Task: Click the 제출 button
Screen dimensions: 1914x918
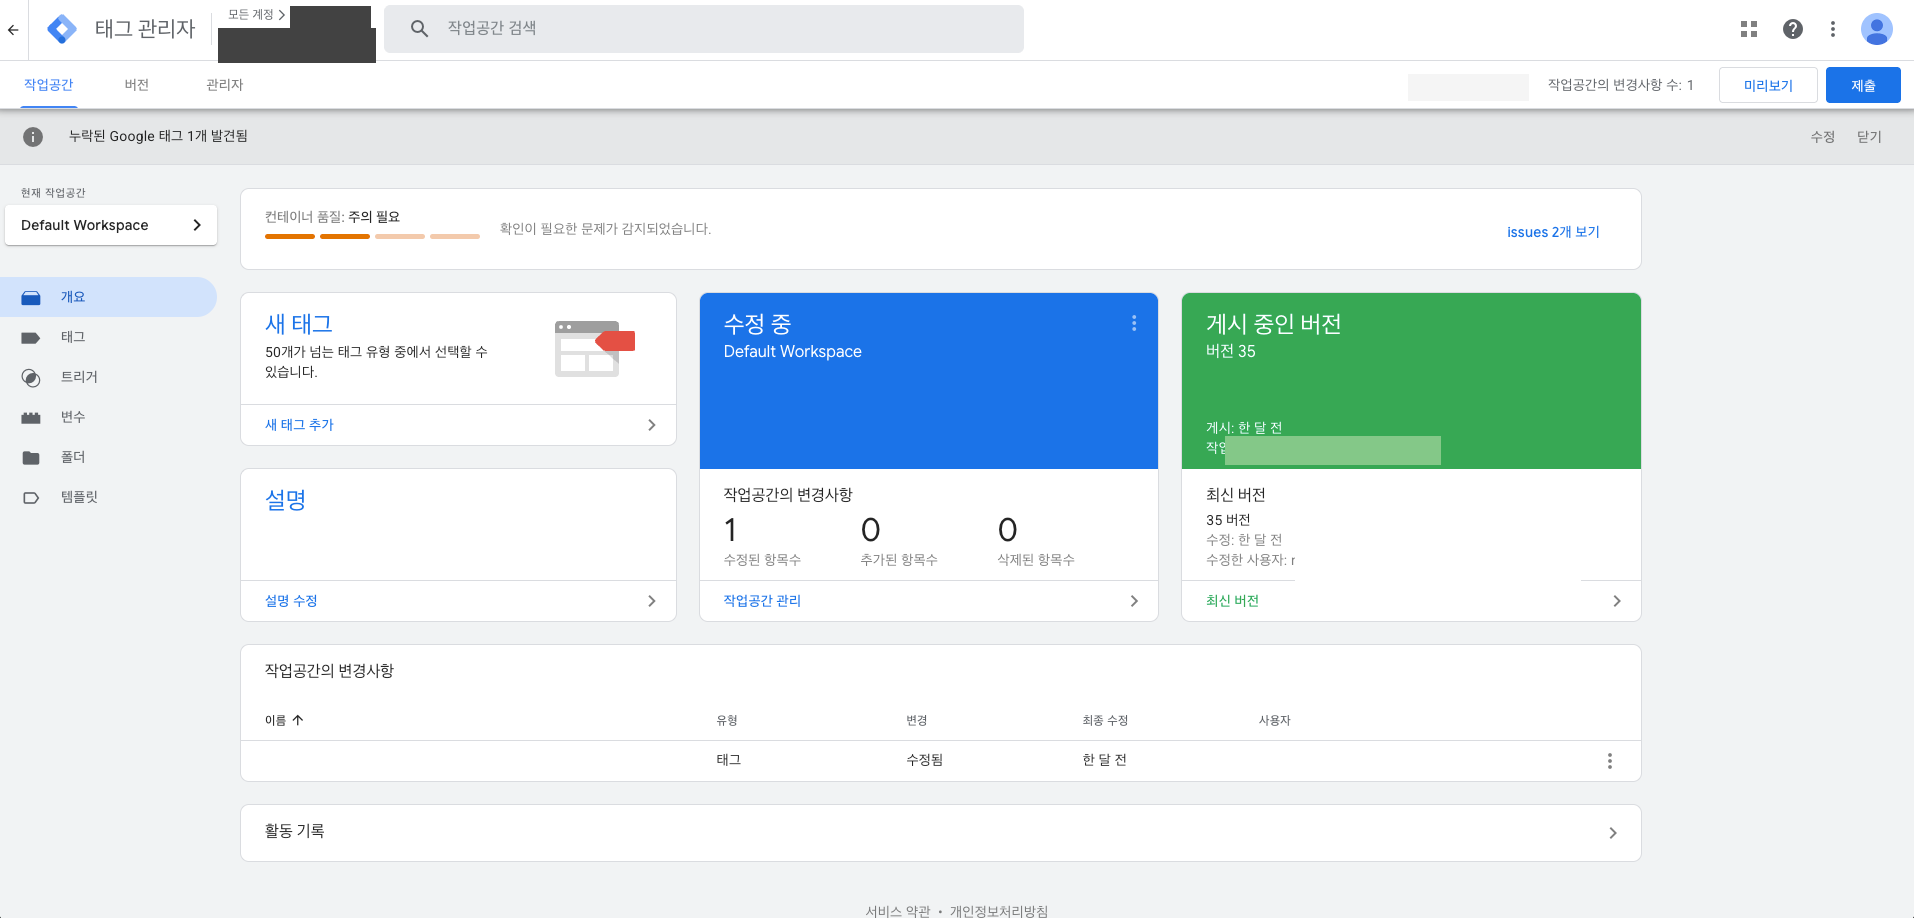Action: click(x=1863, y=85)
